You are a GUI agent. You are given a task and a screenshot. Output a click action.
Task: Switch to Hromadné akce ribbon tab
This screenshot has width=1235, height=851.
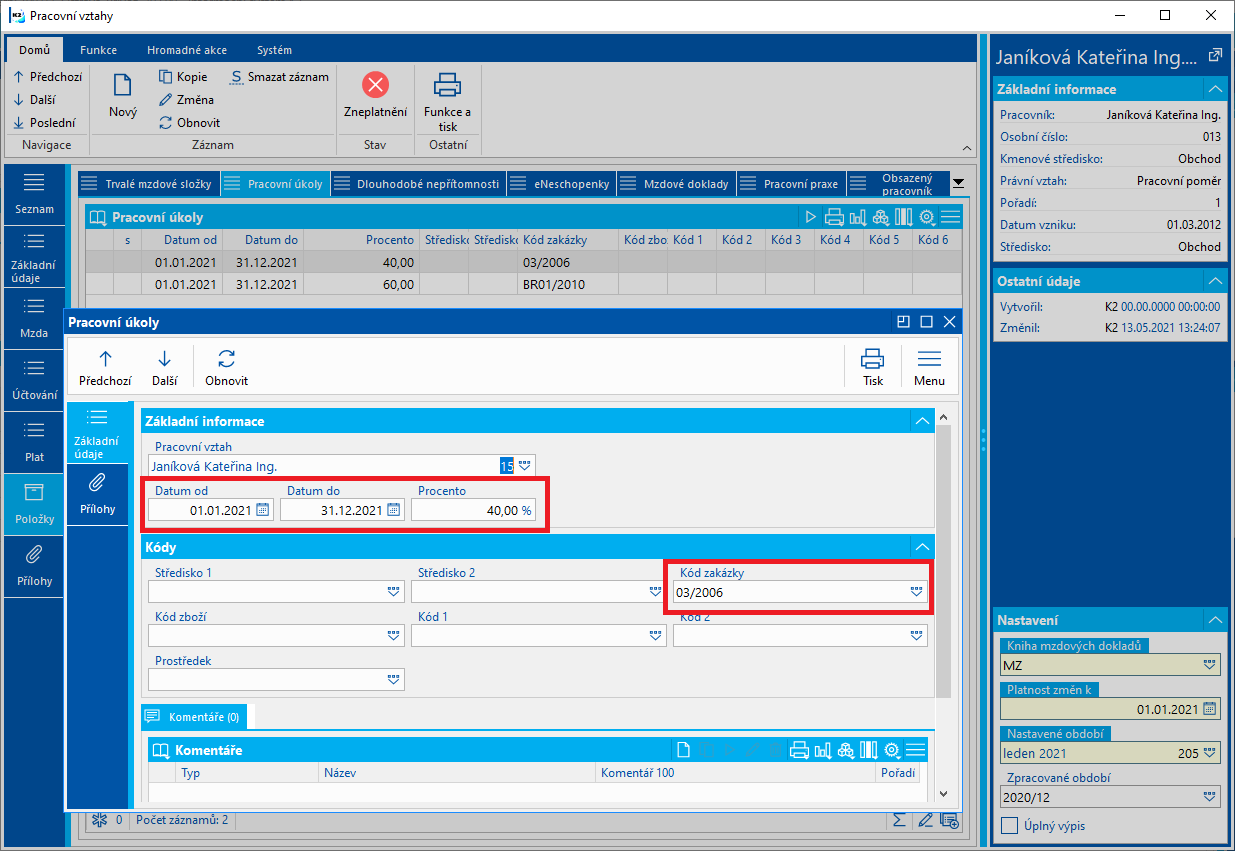187,50
